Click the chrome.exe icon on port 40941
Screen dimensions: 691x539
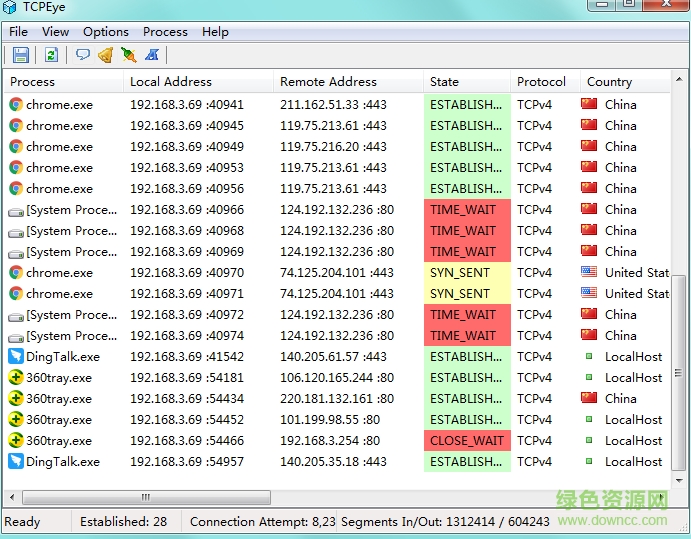tap(16, 104)
